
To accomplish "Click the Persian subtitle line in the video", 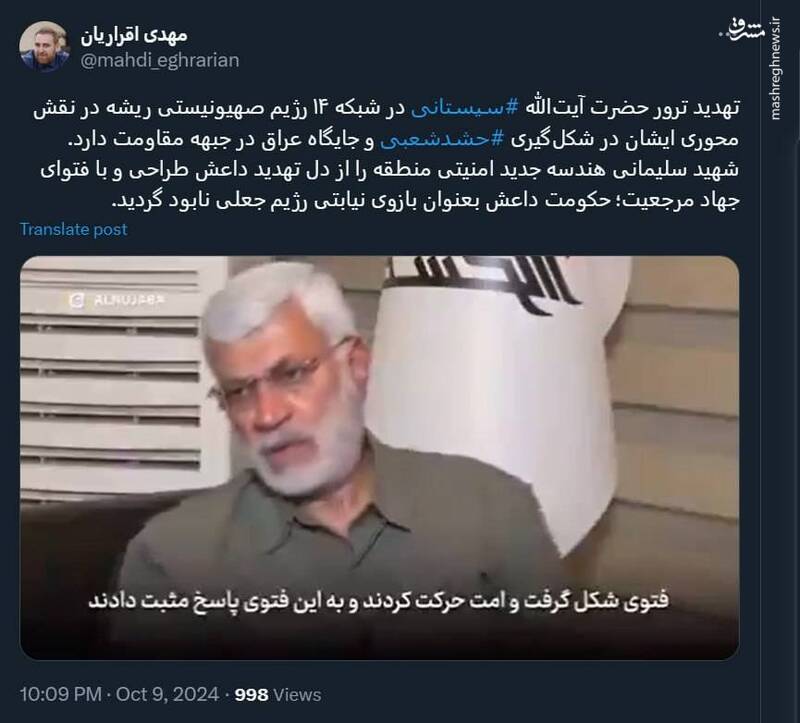I will click(x=379, y=601).
